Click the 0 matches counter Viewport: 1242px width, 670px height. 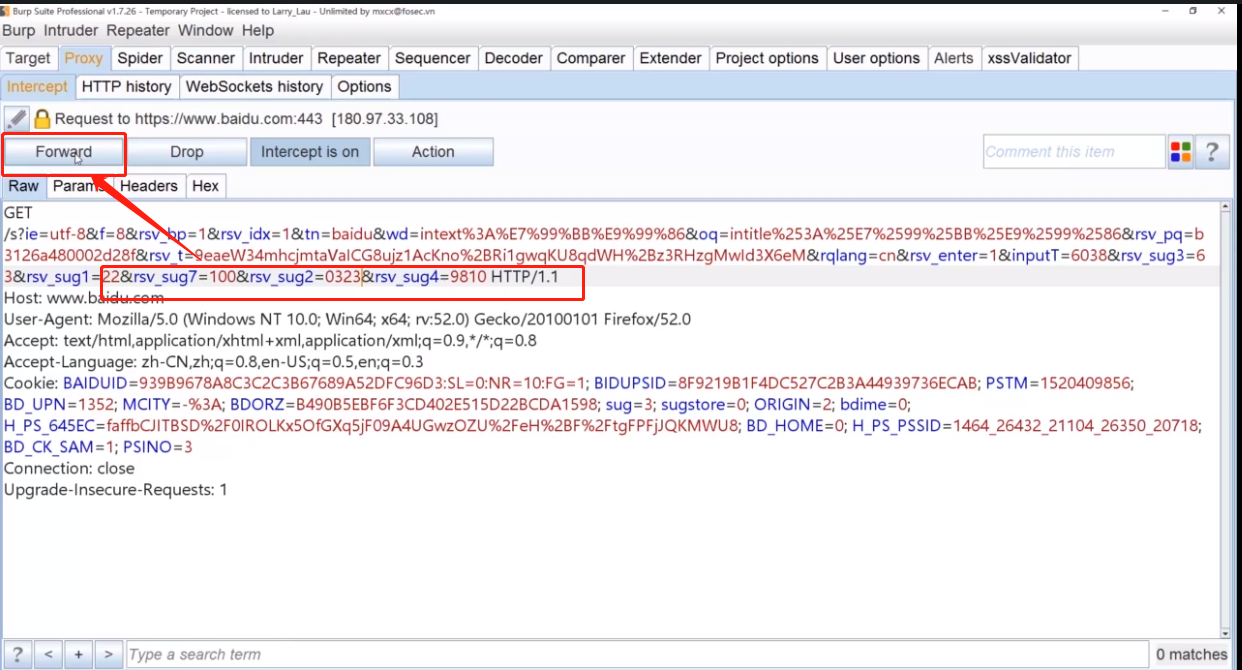[x=1191, y=654]
